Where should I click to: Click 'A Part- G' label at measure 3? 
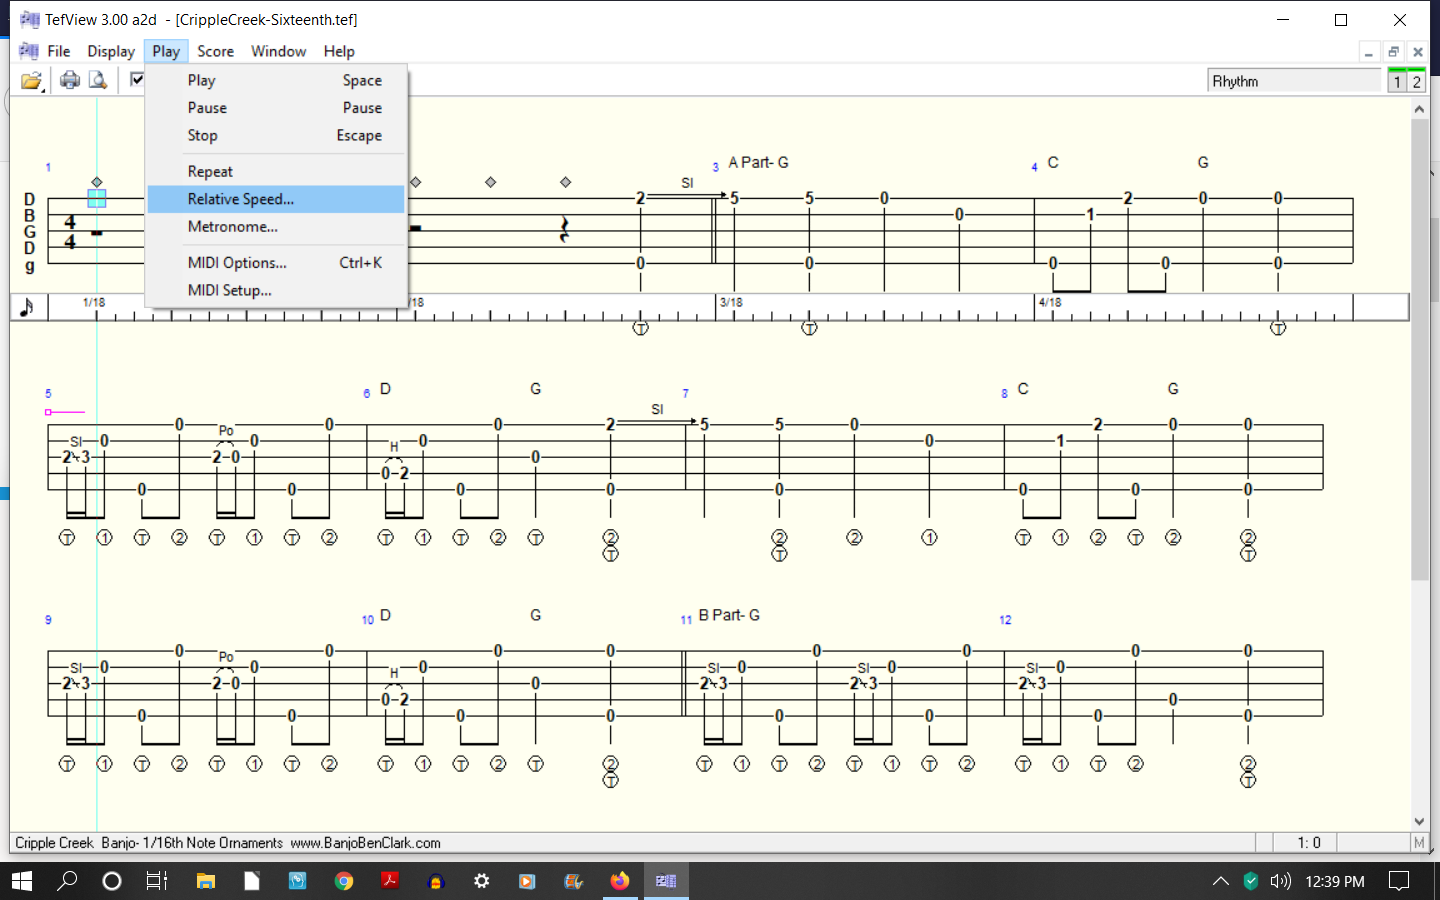(x=758, y=162)
